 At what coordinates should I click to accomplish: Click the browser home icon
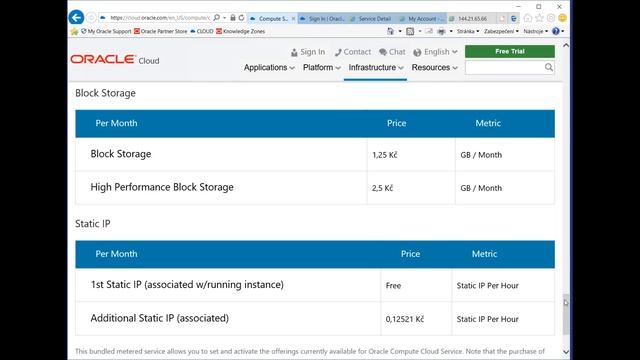[x=528, y=18]
